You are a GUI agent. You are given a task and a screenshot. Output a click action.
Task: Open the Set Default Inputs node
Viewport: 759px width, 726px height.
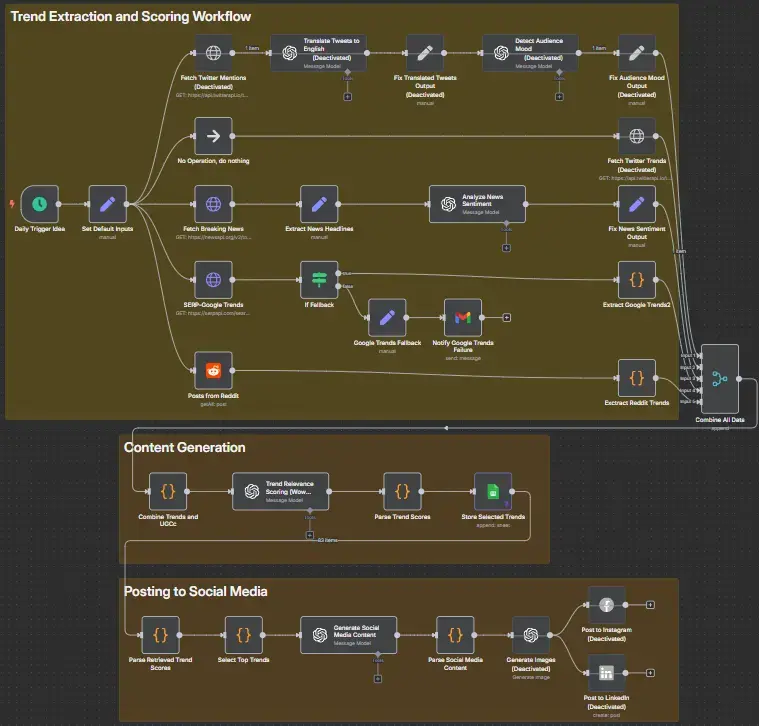point(107,204)
